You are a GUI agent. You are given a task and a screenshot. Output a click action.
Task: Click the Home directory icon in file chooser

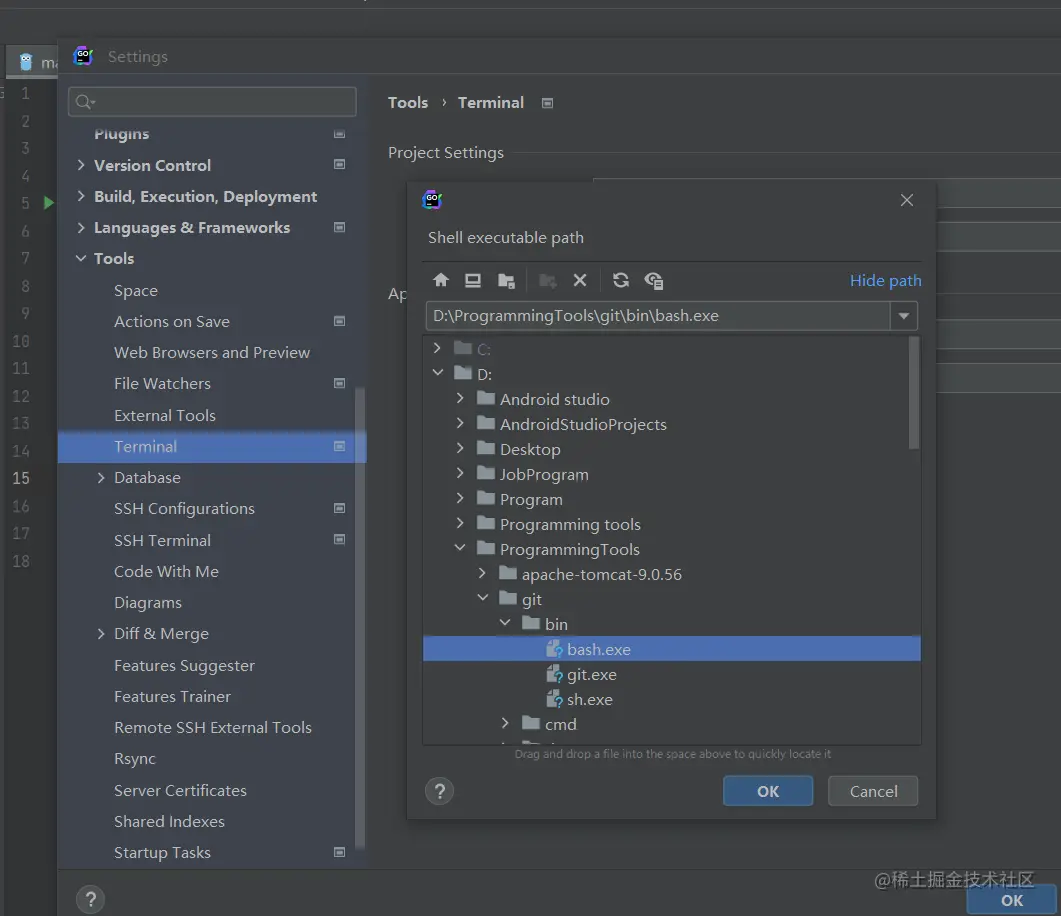pyautogui.click(x=441, y=280)
